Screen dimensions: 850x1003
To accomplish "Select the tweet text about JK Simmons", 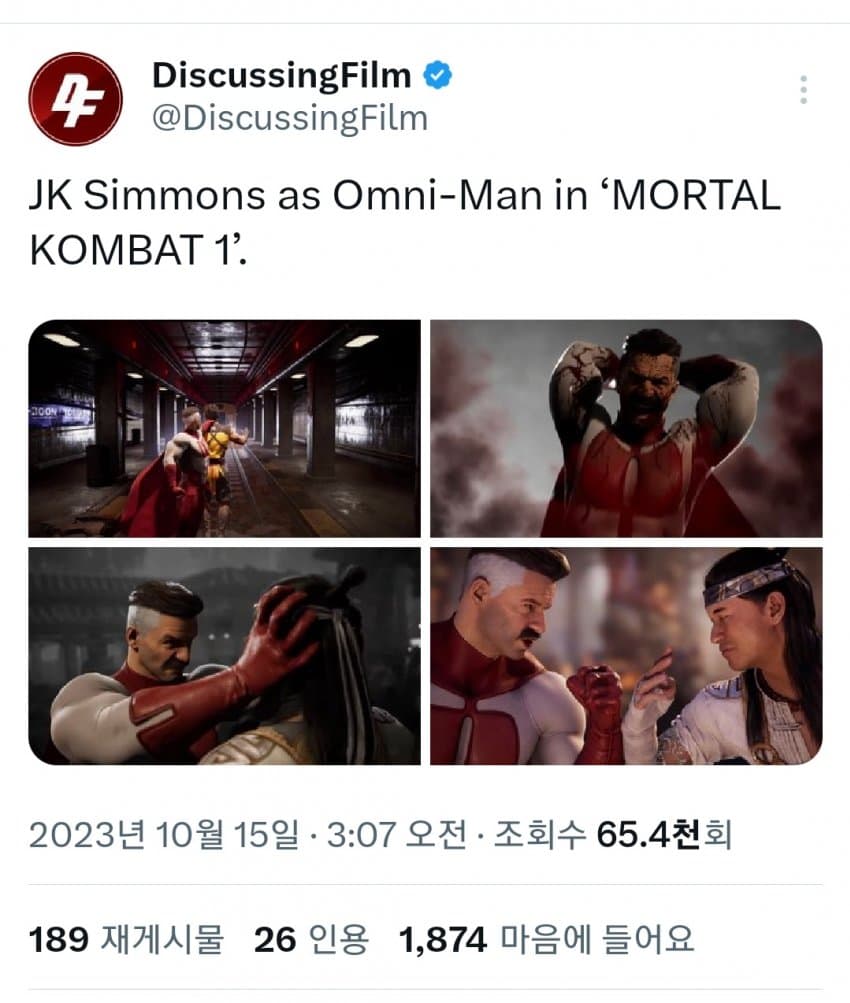I will 405,222.
